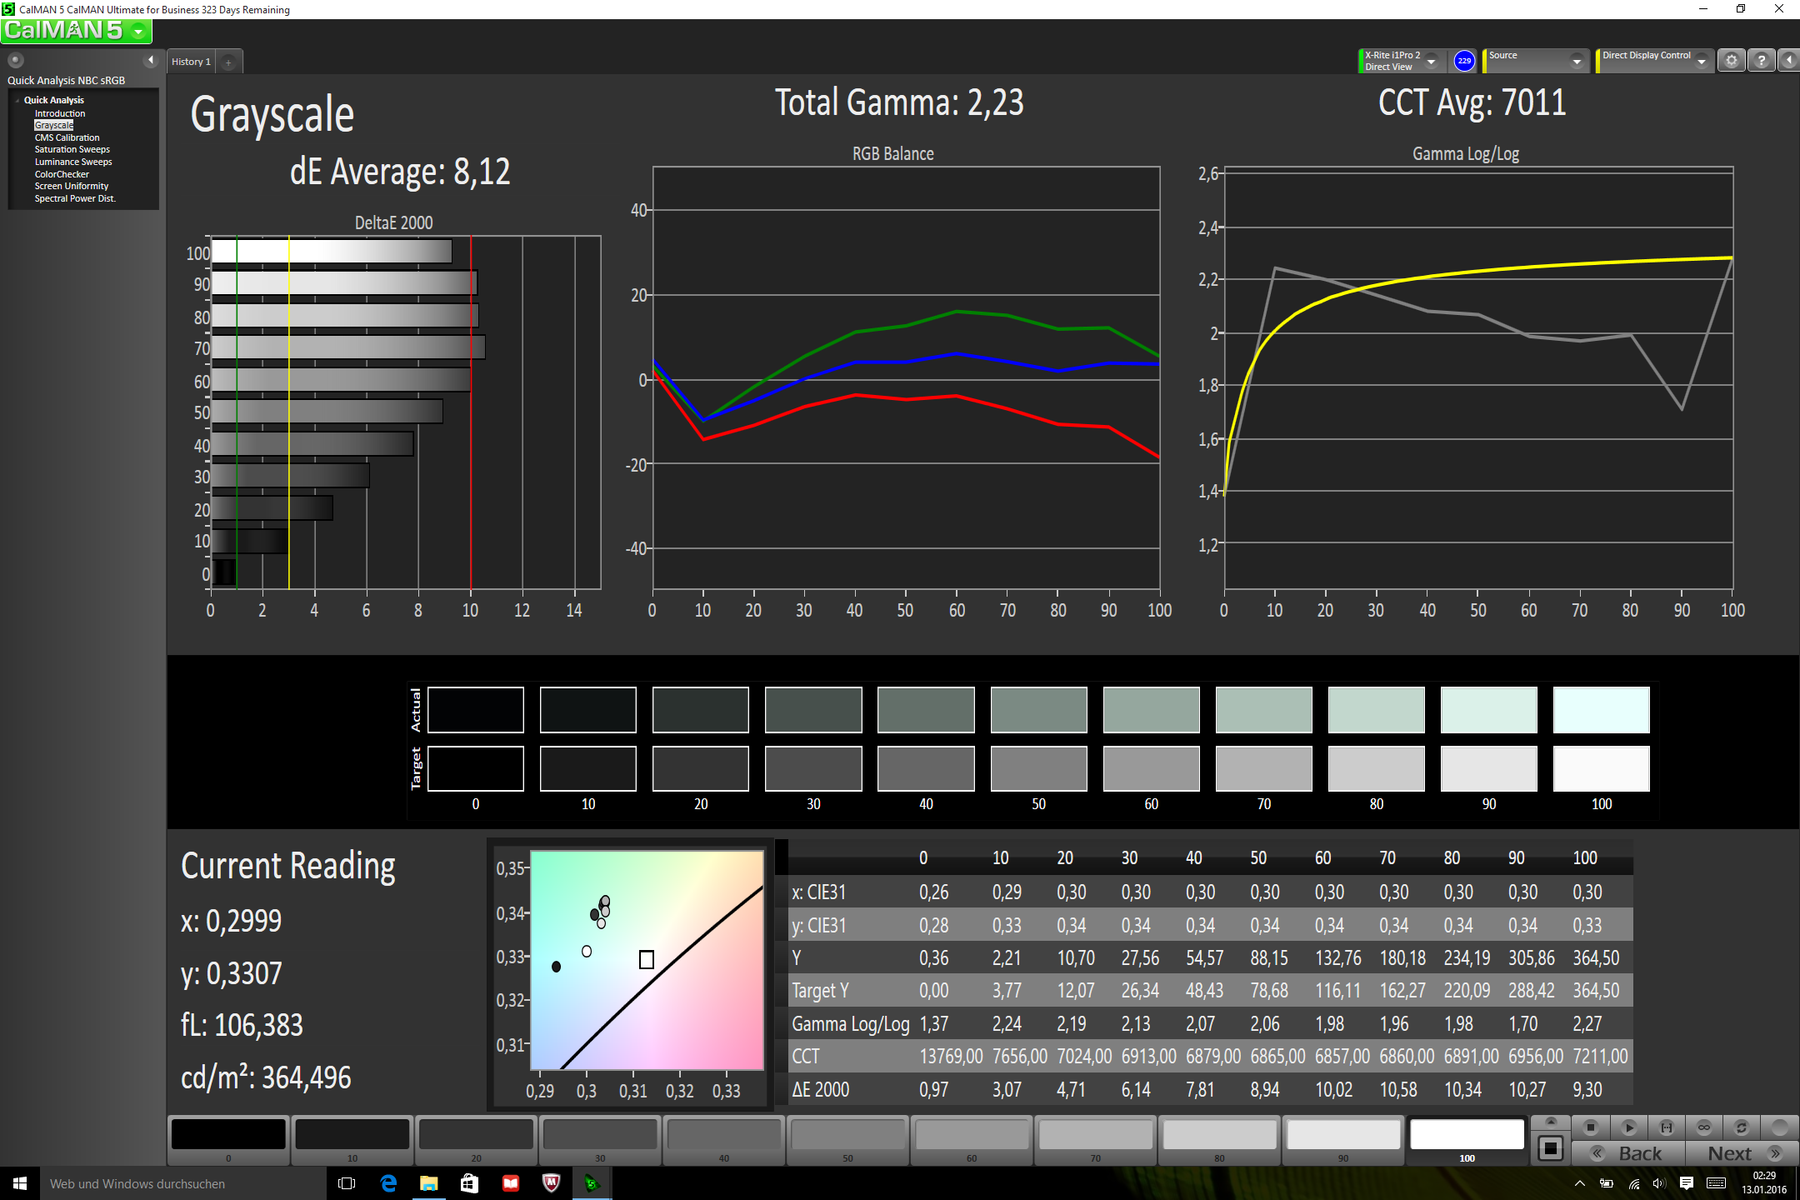Open Saturation Sweeps in workflow list

[72, 150]
